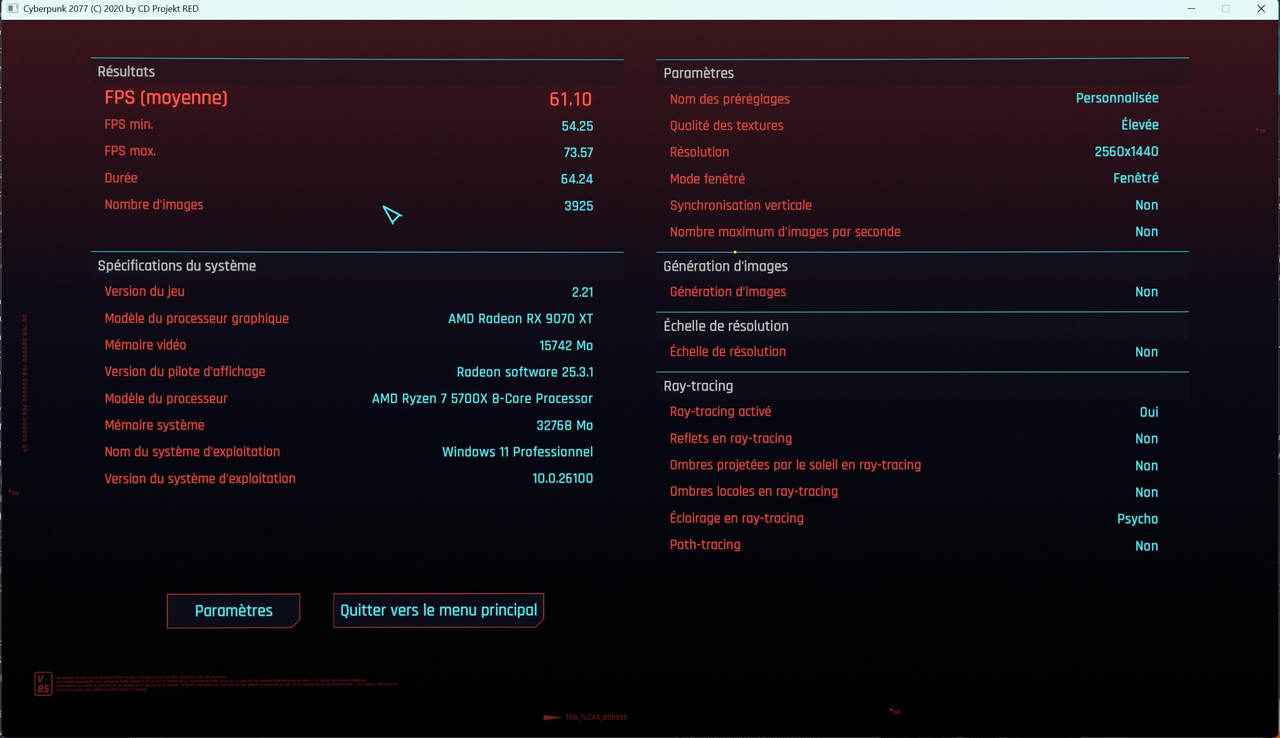This screenshot has height=738, width=1280.
Task: Click the 'Mémoire vidéo' label
Action: 145,345
